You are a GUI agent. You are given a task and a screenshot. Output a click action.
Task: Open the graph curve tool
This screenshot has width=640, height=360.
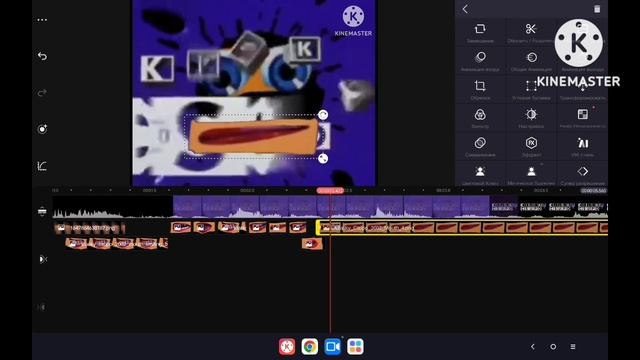[x=42, y=166]
